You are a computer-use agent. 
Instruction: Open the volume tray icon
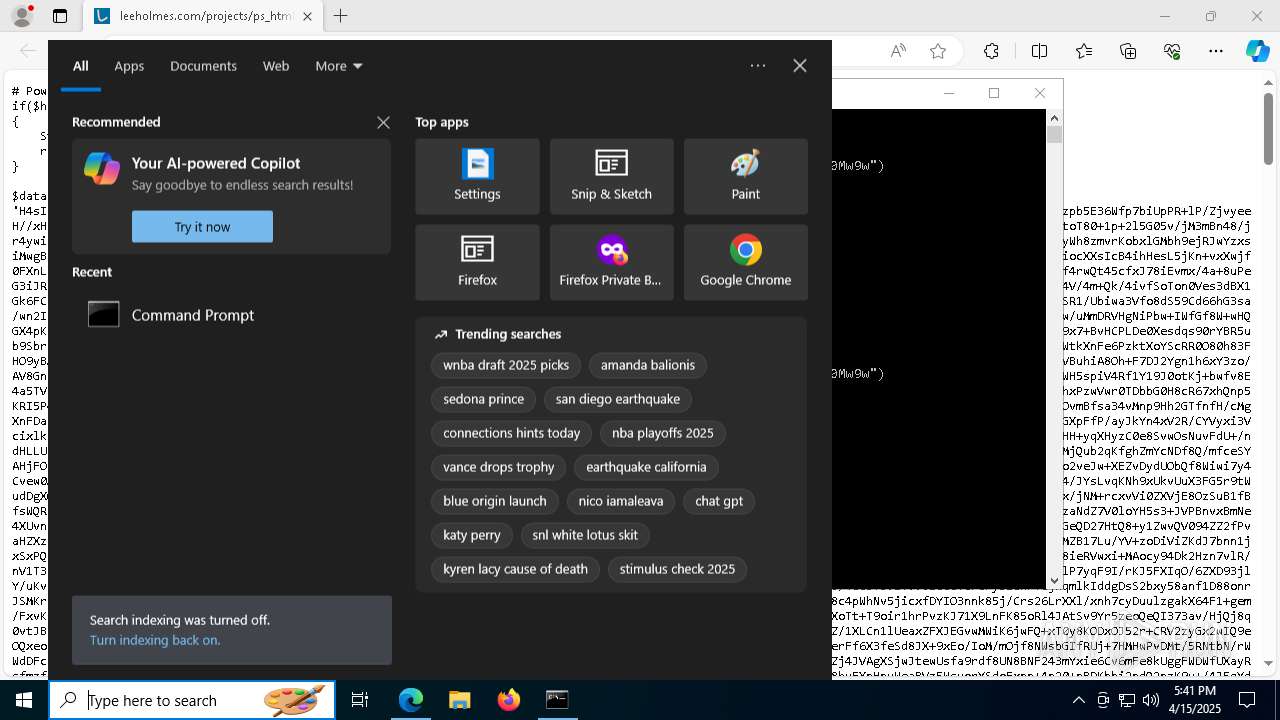pyautogui.click(x=1151, y=700)
